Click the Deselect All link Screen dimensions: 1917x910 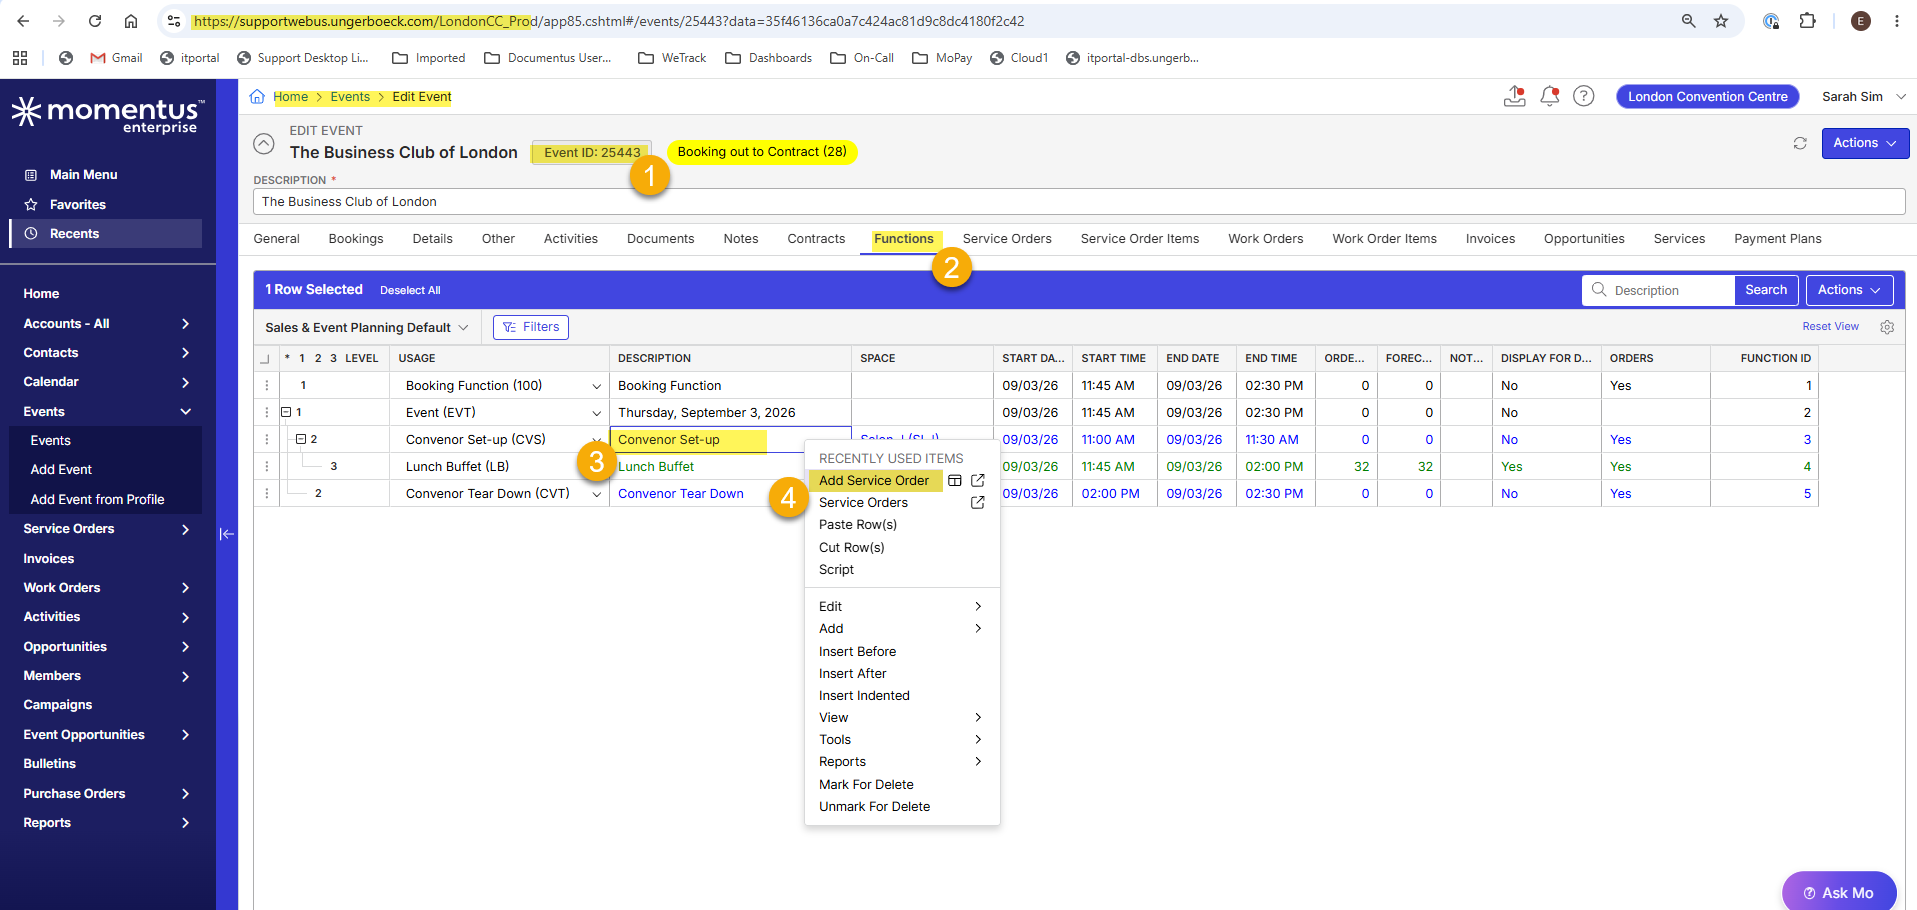tap(410, 291)
